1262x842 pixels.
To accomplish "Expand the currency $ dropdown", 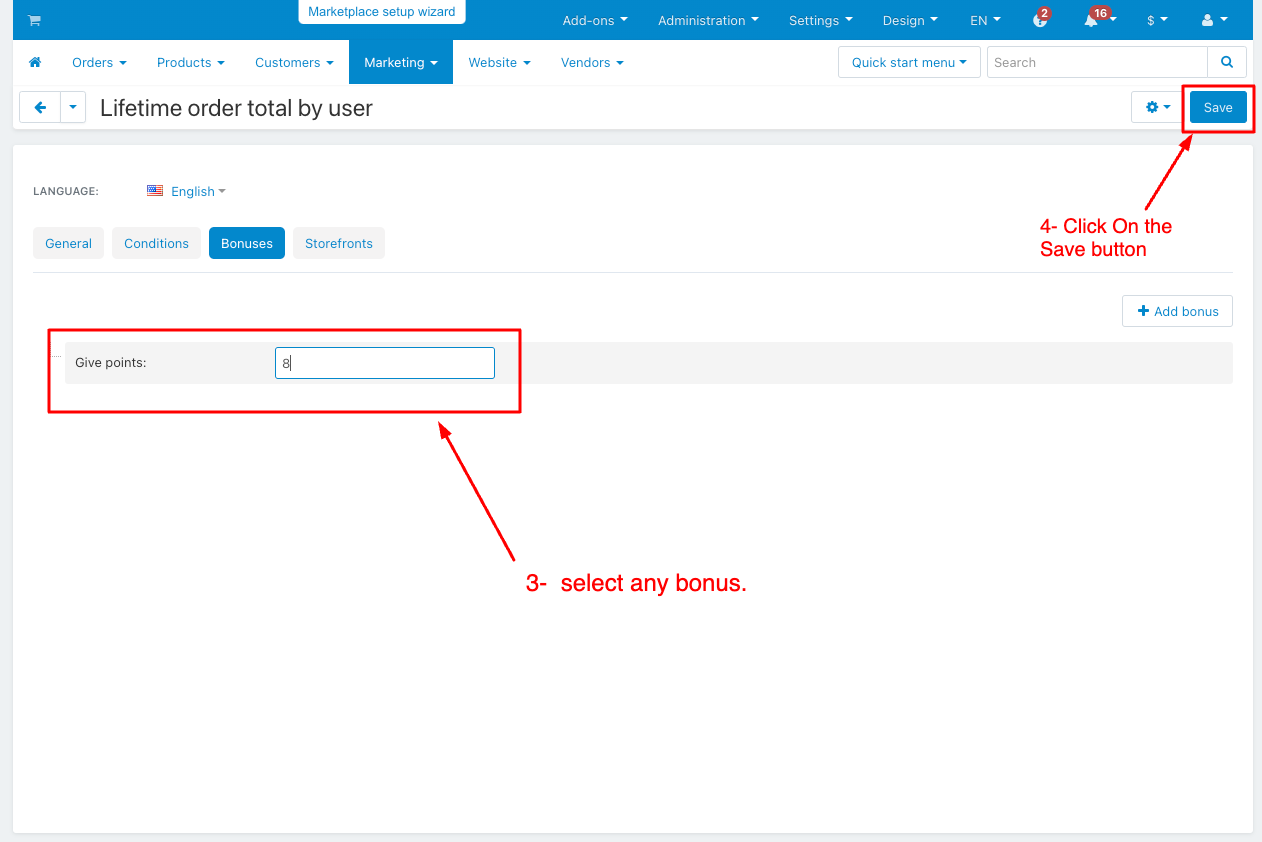I will click(1157, 20).
